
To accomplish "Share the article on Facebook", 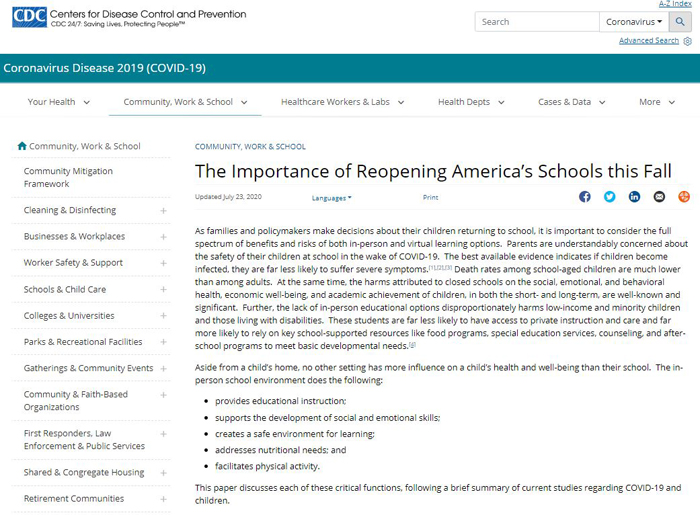I will tap(584, 196).
